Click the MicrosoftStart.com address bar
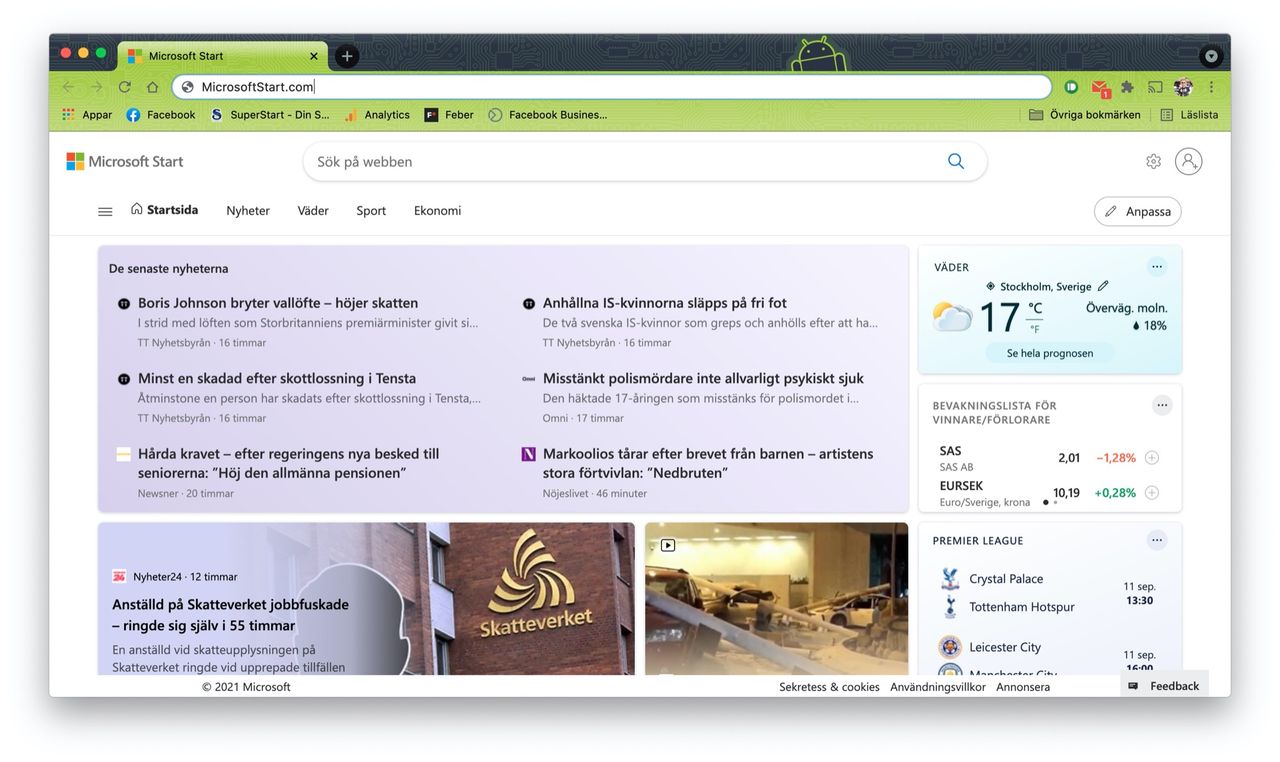The height and width of the screenshot is (762, 1280). 611,87
